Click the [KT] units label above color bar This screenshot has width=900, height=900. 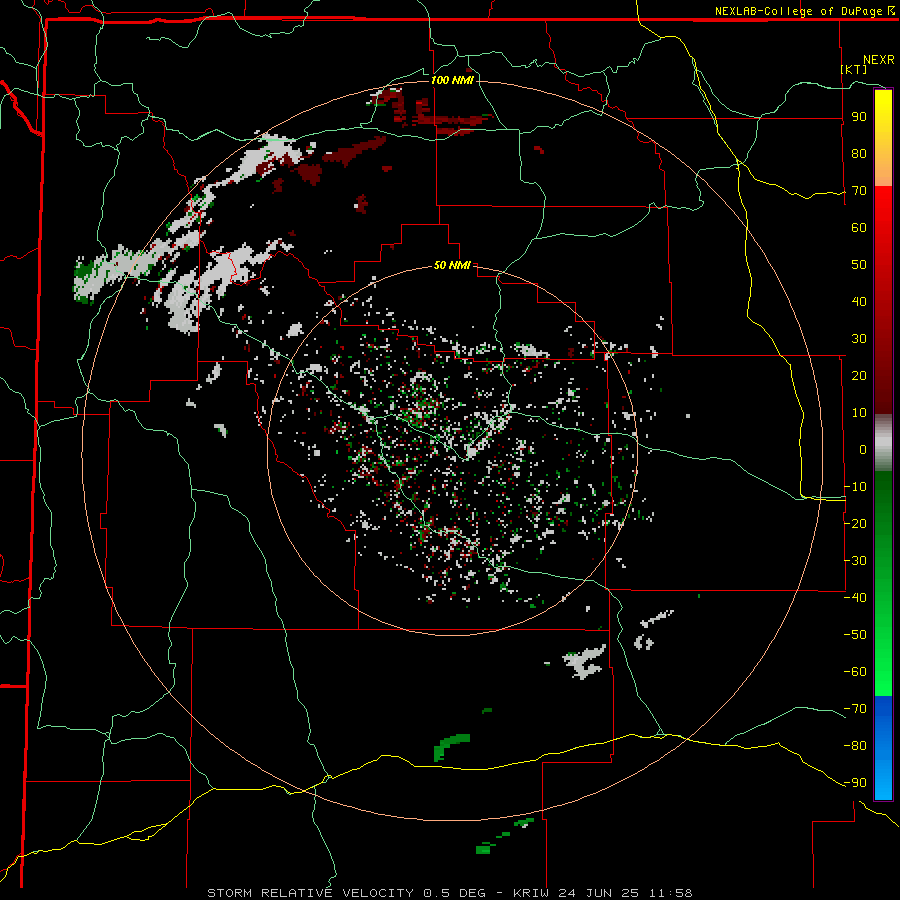854,69
